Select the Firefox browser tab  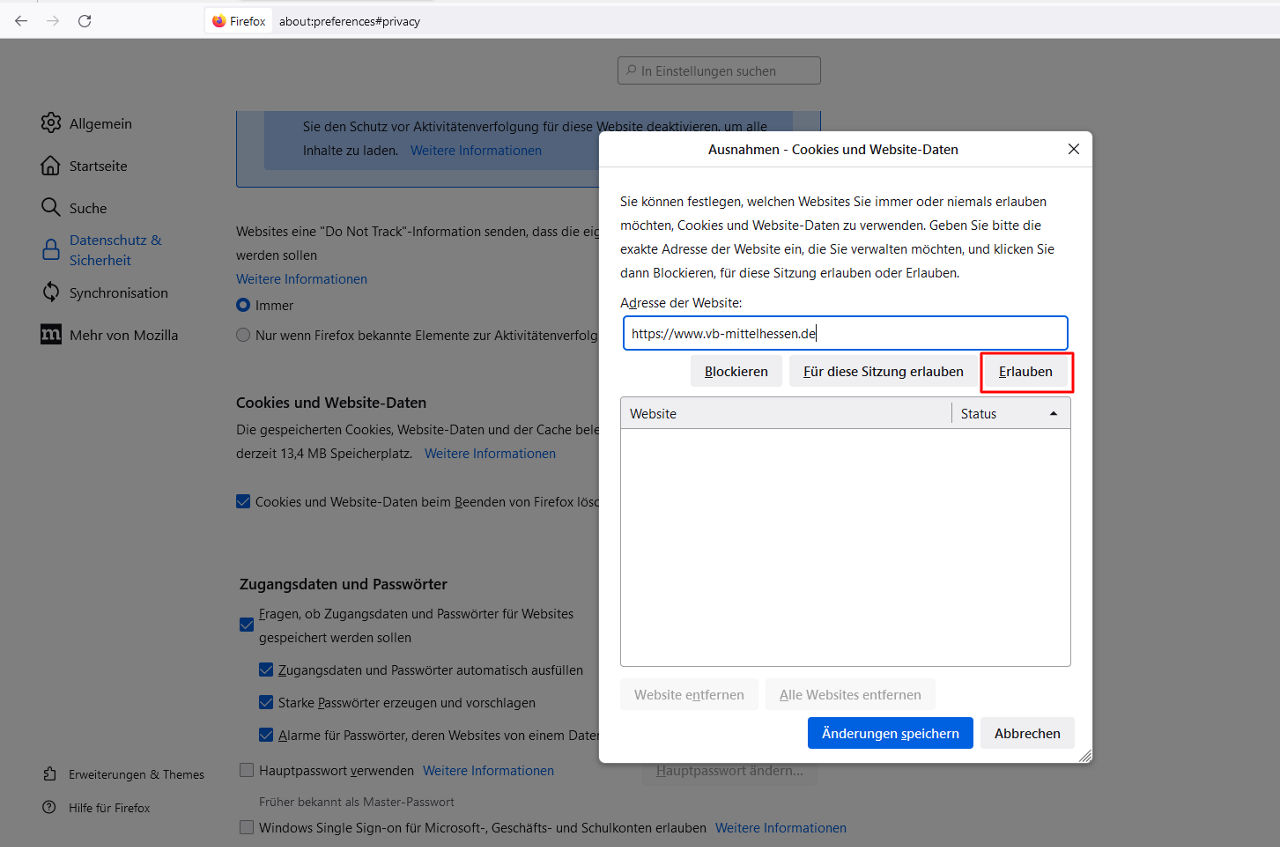click(x=238, y=20)
